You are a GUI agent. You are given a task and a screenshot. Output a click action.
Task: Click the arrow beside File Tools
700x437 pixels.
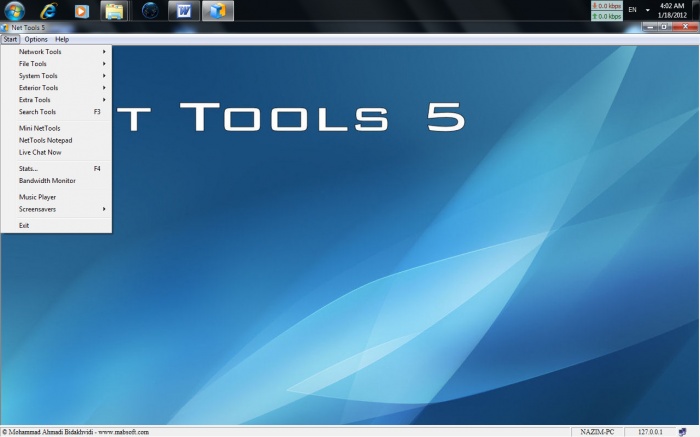[104, 64]
